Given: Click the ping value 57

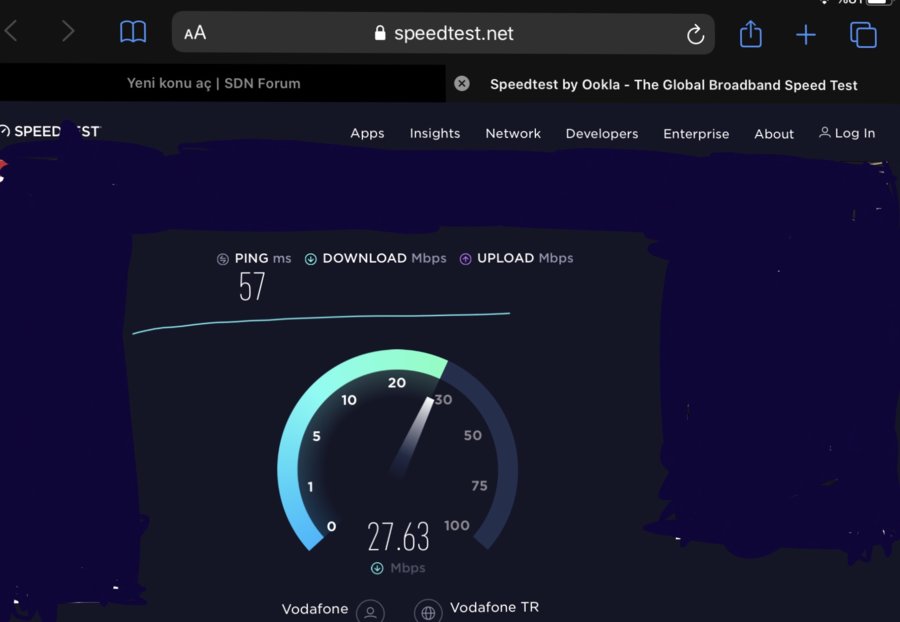Looking at the screenshot, I should pos(252,286).
